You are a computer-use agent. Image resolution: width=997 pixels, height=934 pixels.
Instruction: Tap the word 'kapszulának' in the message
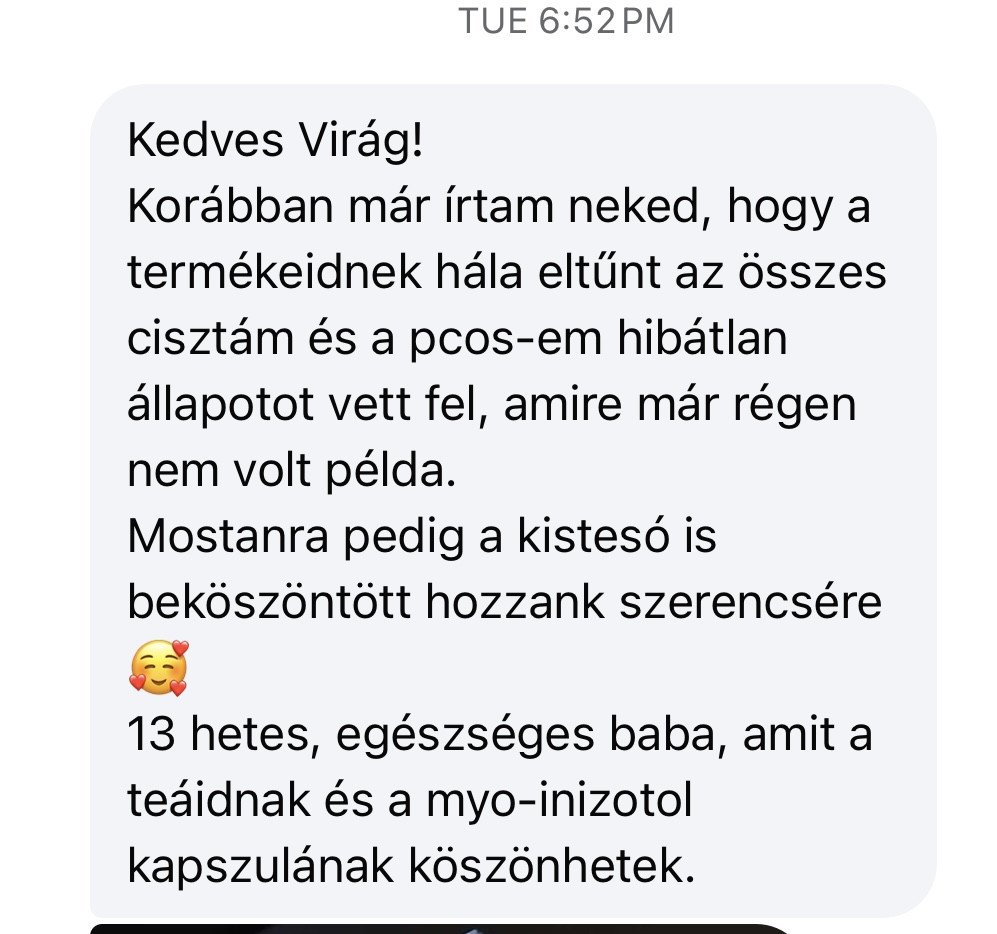coord(261,866)
